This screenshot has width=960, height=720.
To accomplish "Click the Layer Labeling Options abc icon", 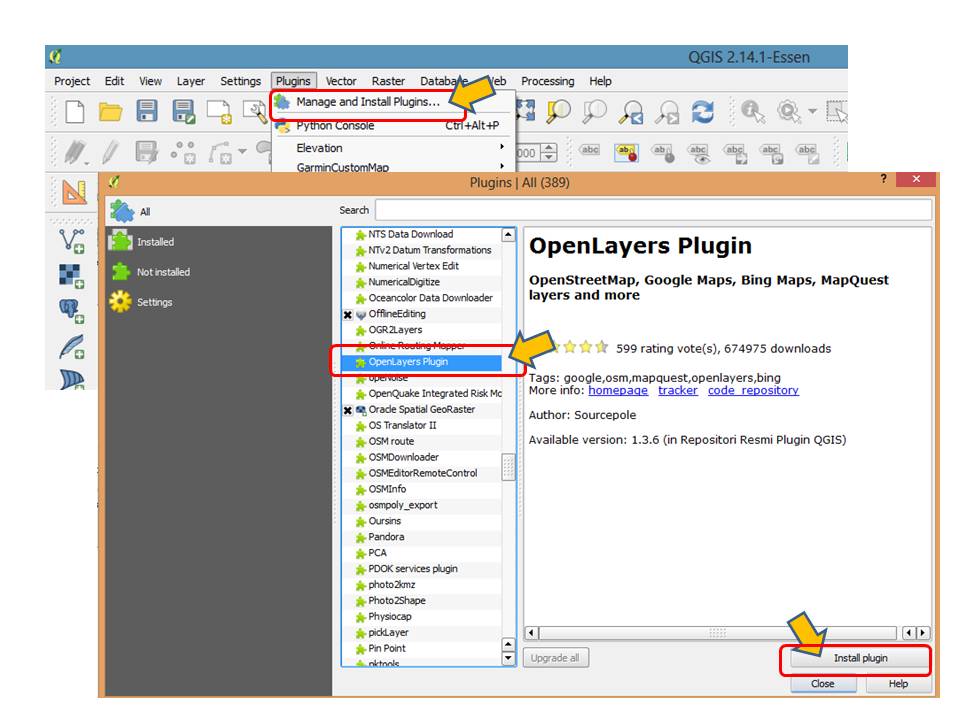I will 590,151.
